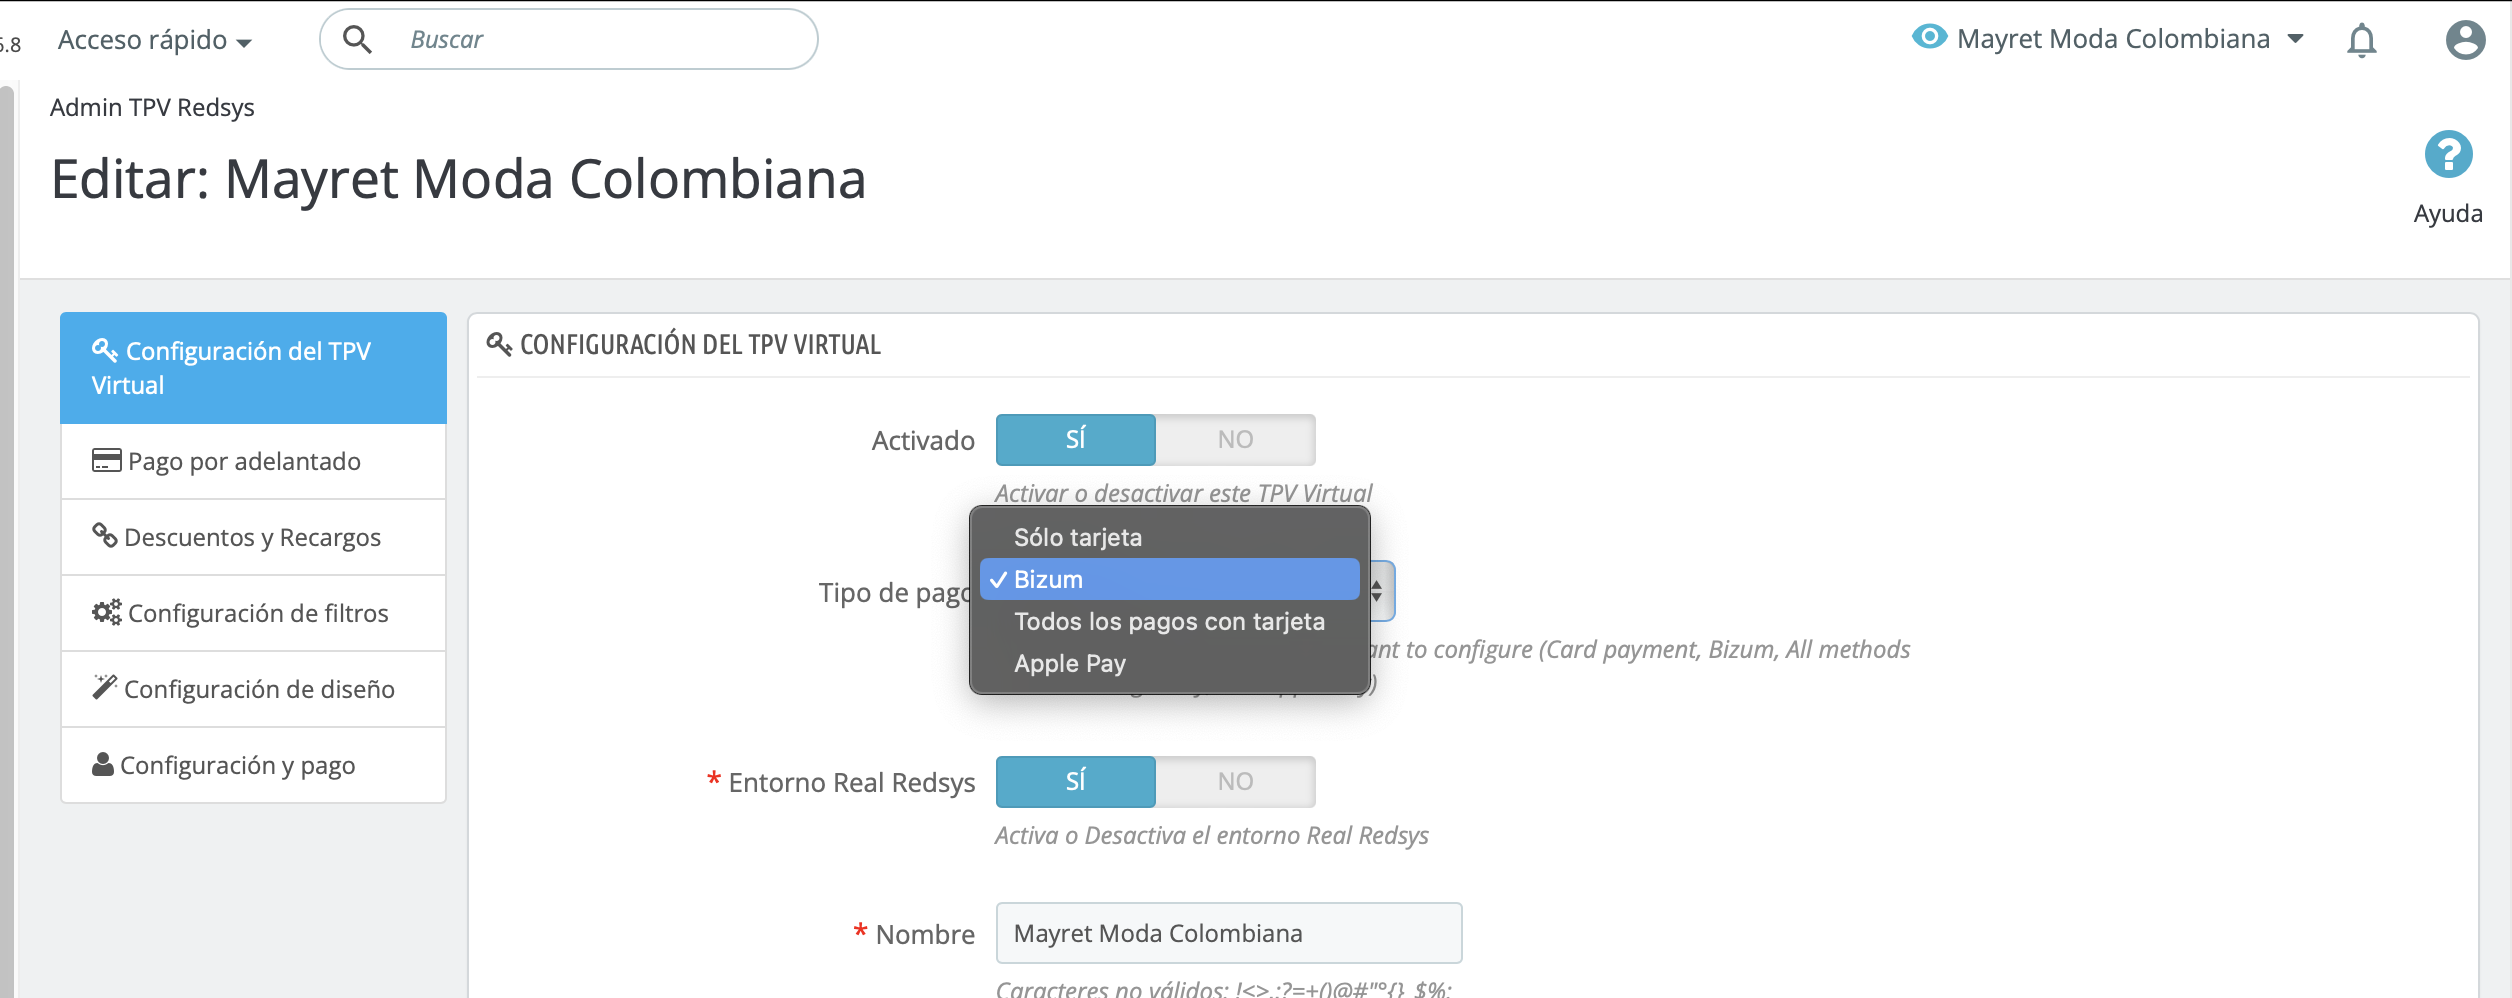Set Activado to SÍ

(x=1075, y=439)
